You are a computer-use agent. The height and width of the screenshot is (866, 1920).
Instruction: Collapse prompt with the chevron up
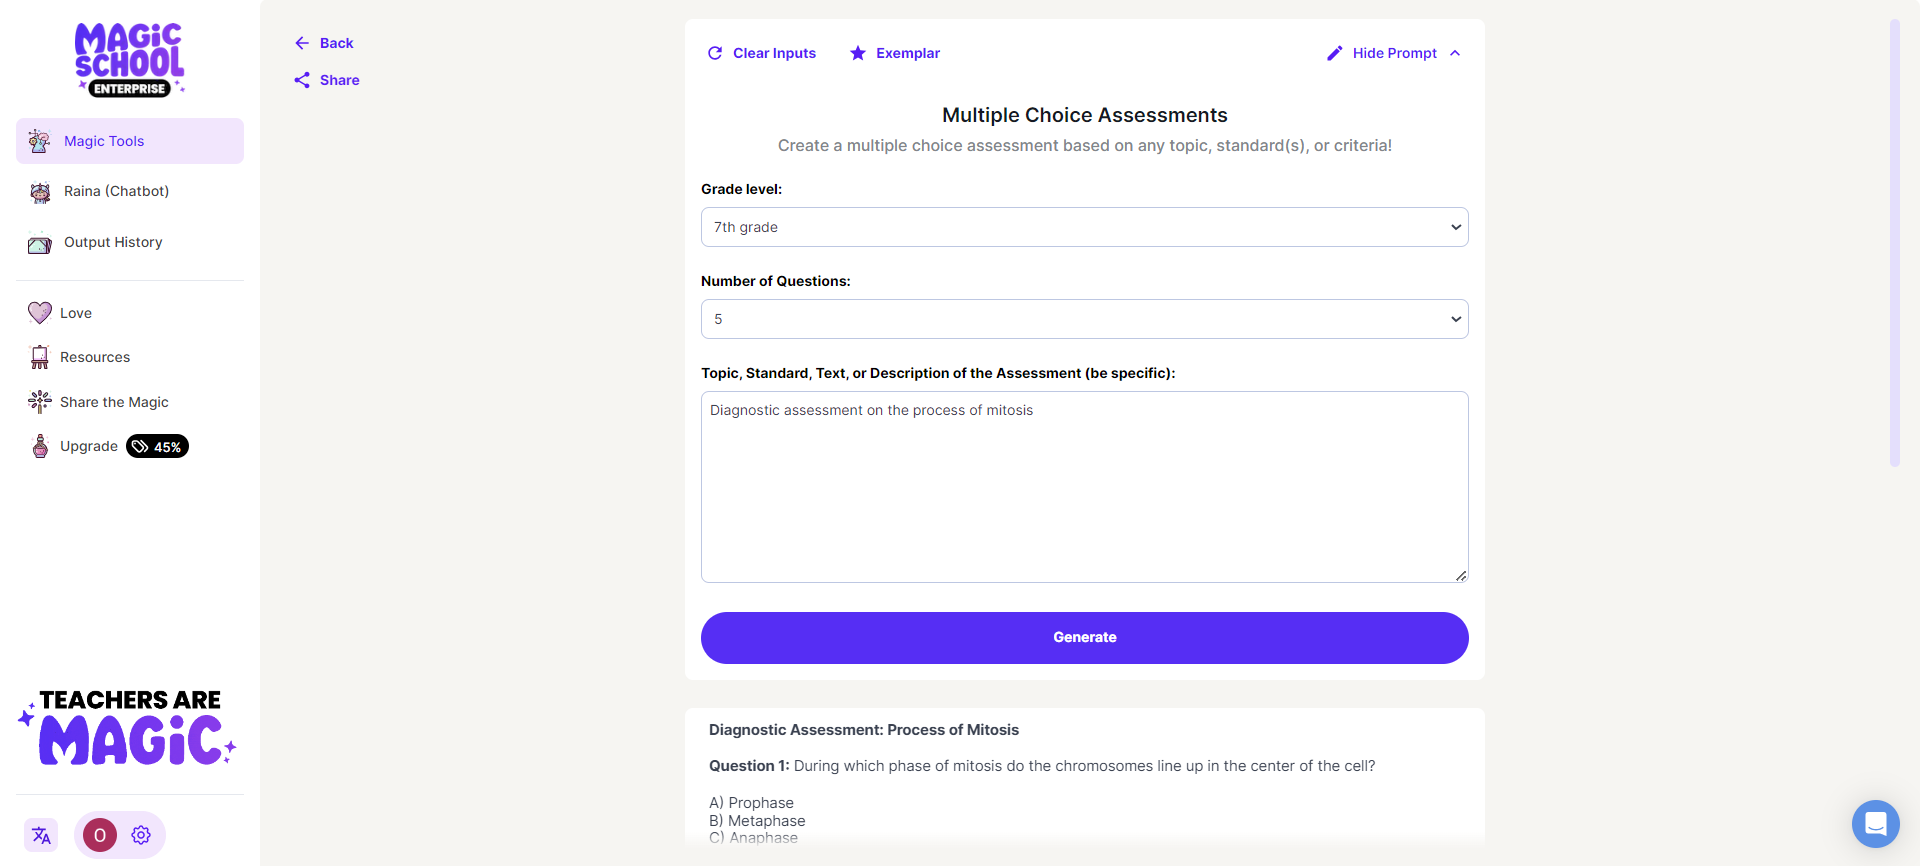[x=1455, y=53]
